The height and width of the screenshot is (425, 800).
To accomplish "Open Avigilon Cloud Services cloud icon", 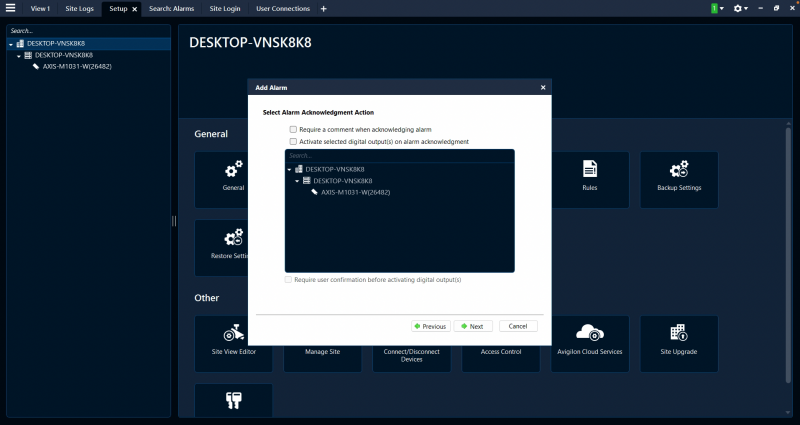I will [590, 333].
